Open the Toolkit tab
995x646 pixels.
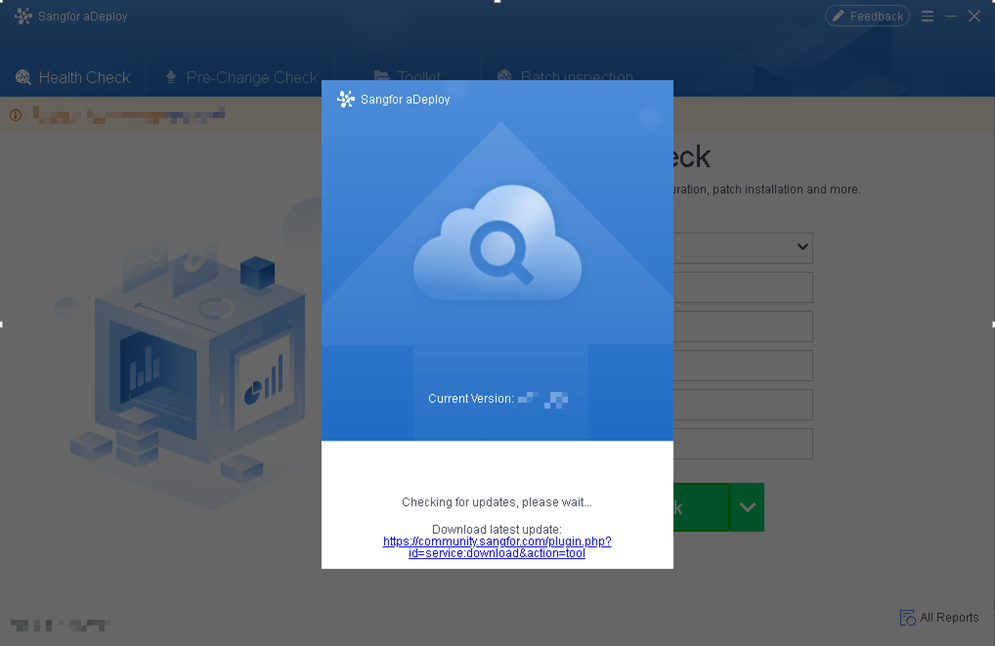click(x=407, y=75)
